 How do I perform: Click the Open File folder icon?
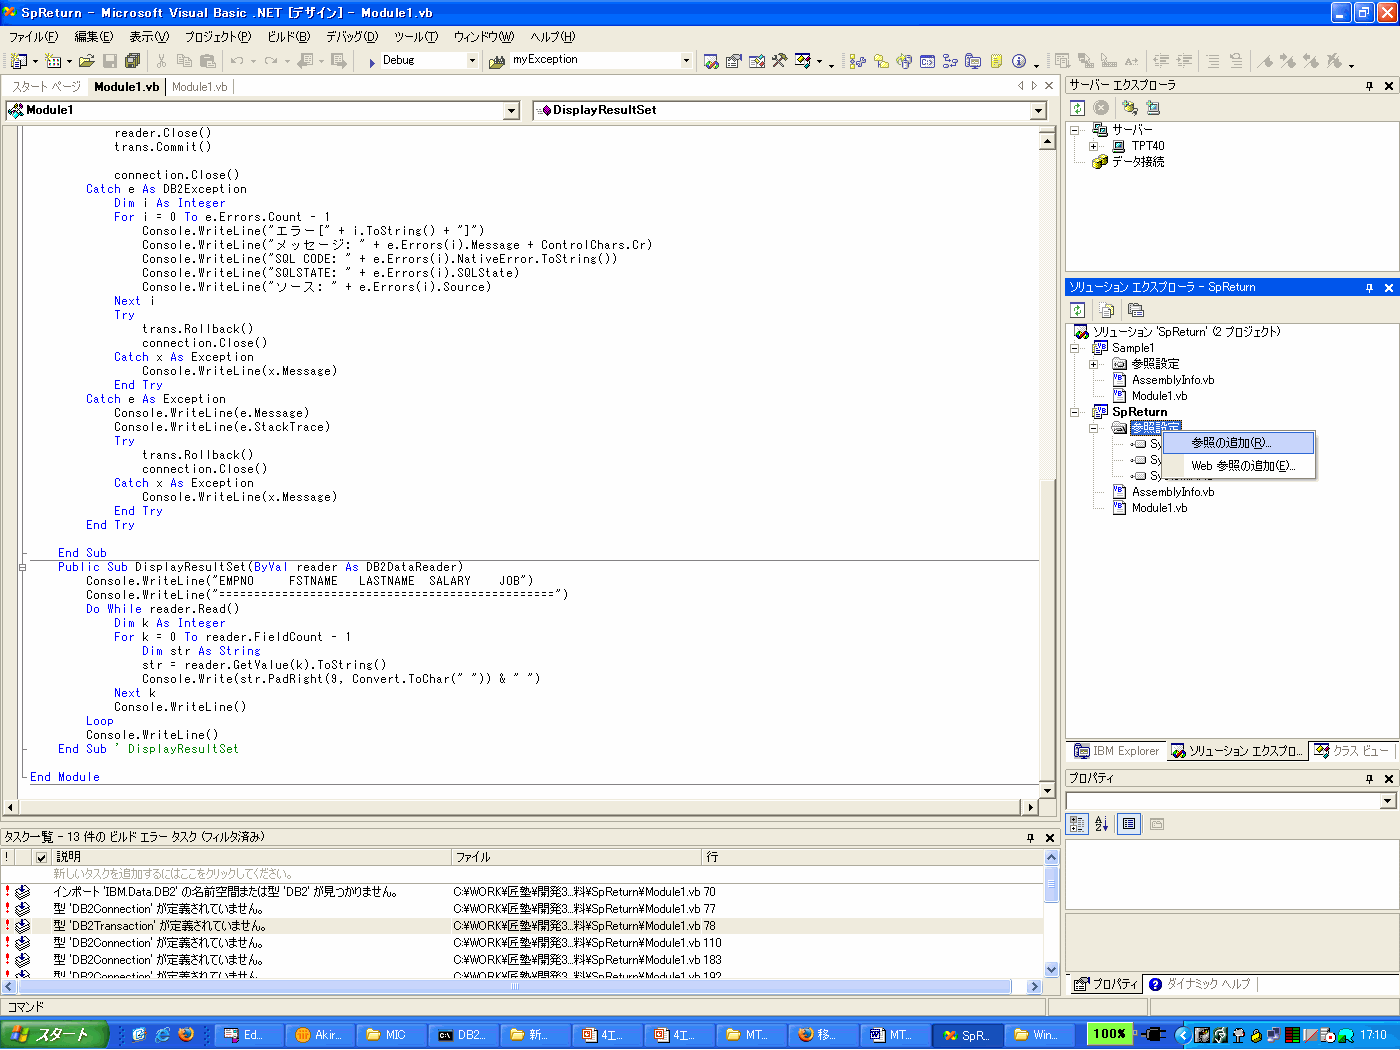click(x=87, y=61)
